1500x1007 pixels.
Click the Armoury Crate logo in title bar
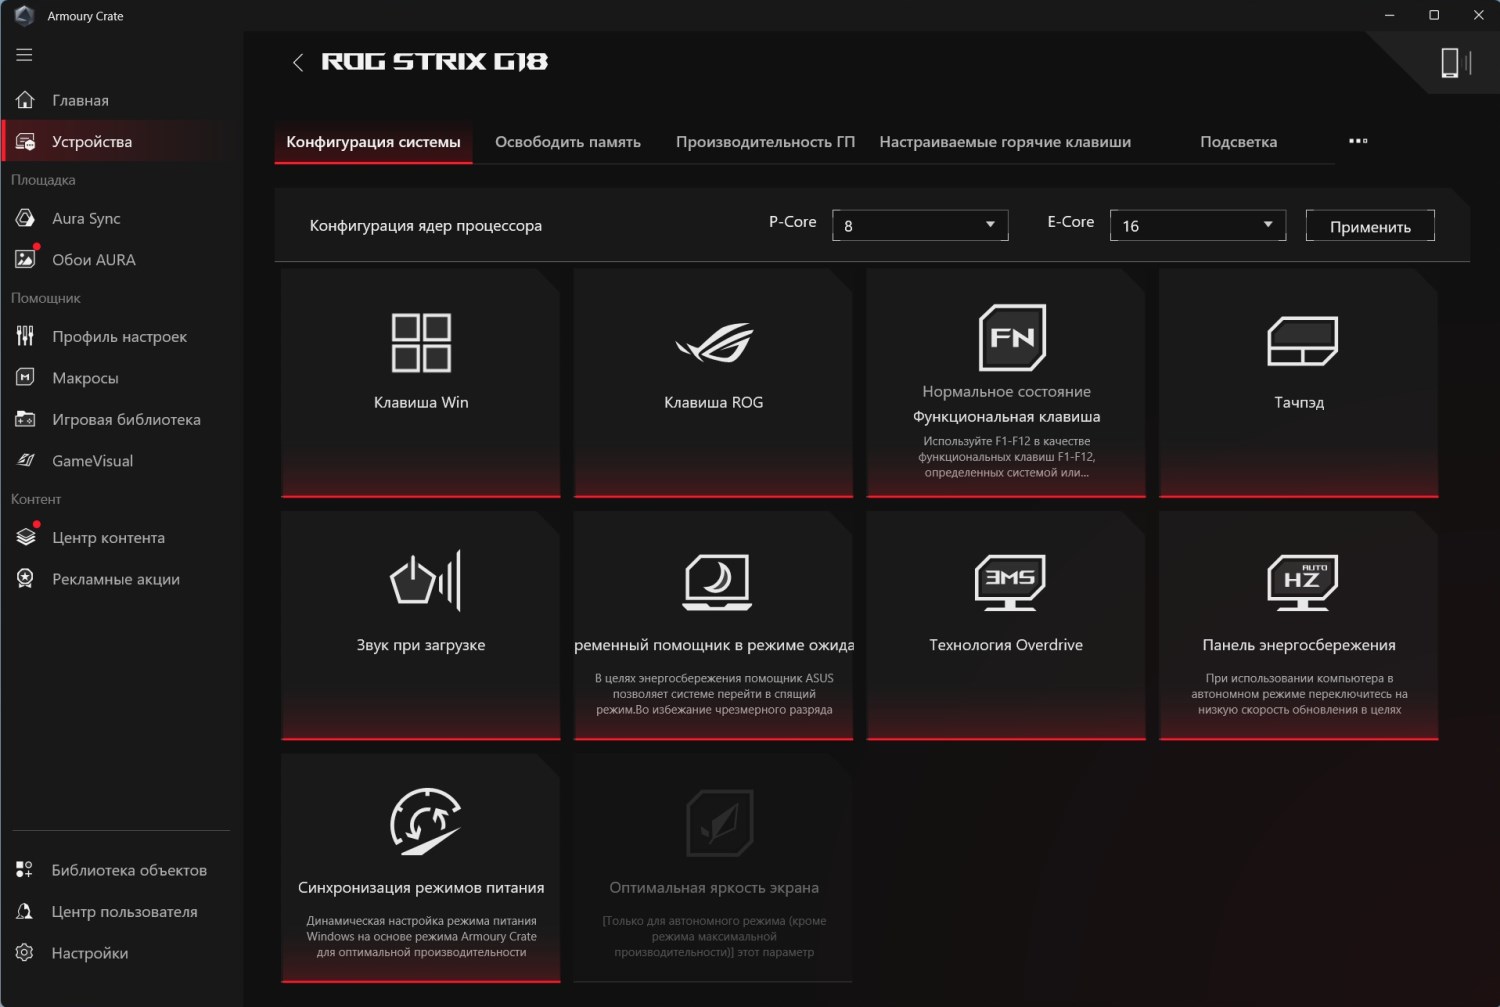(x=25, y=16)
